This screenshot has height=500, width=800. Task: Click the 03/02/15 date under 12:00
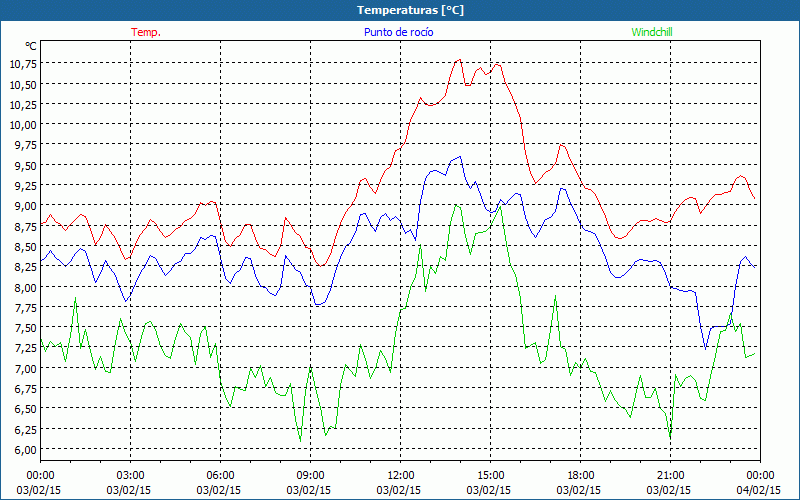pos(399,490)
